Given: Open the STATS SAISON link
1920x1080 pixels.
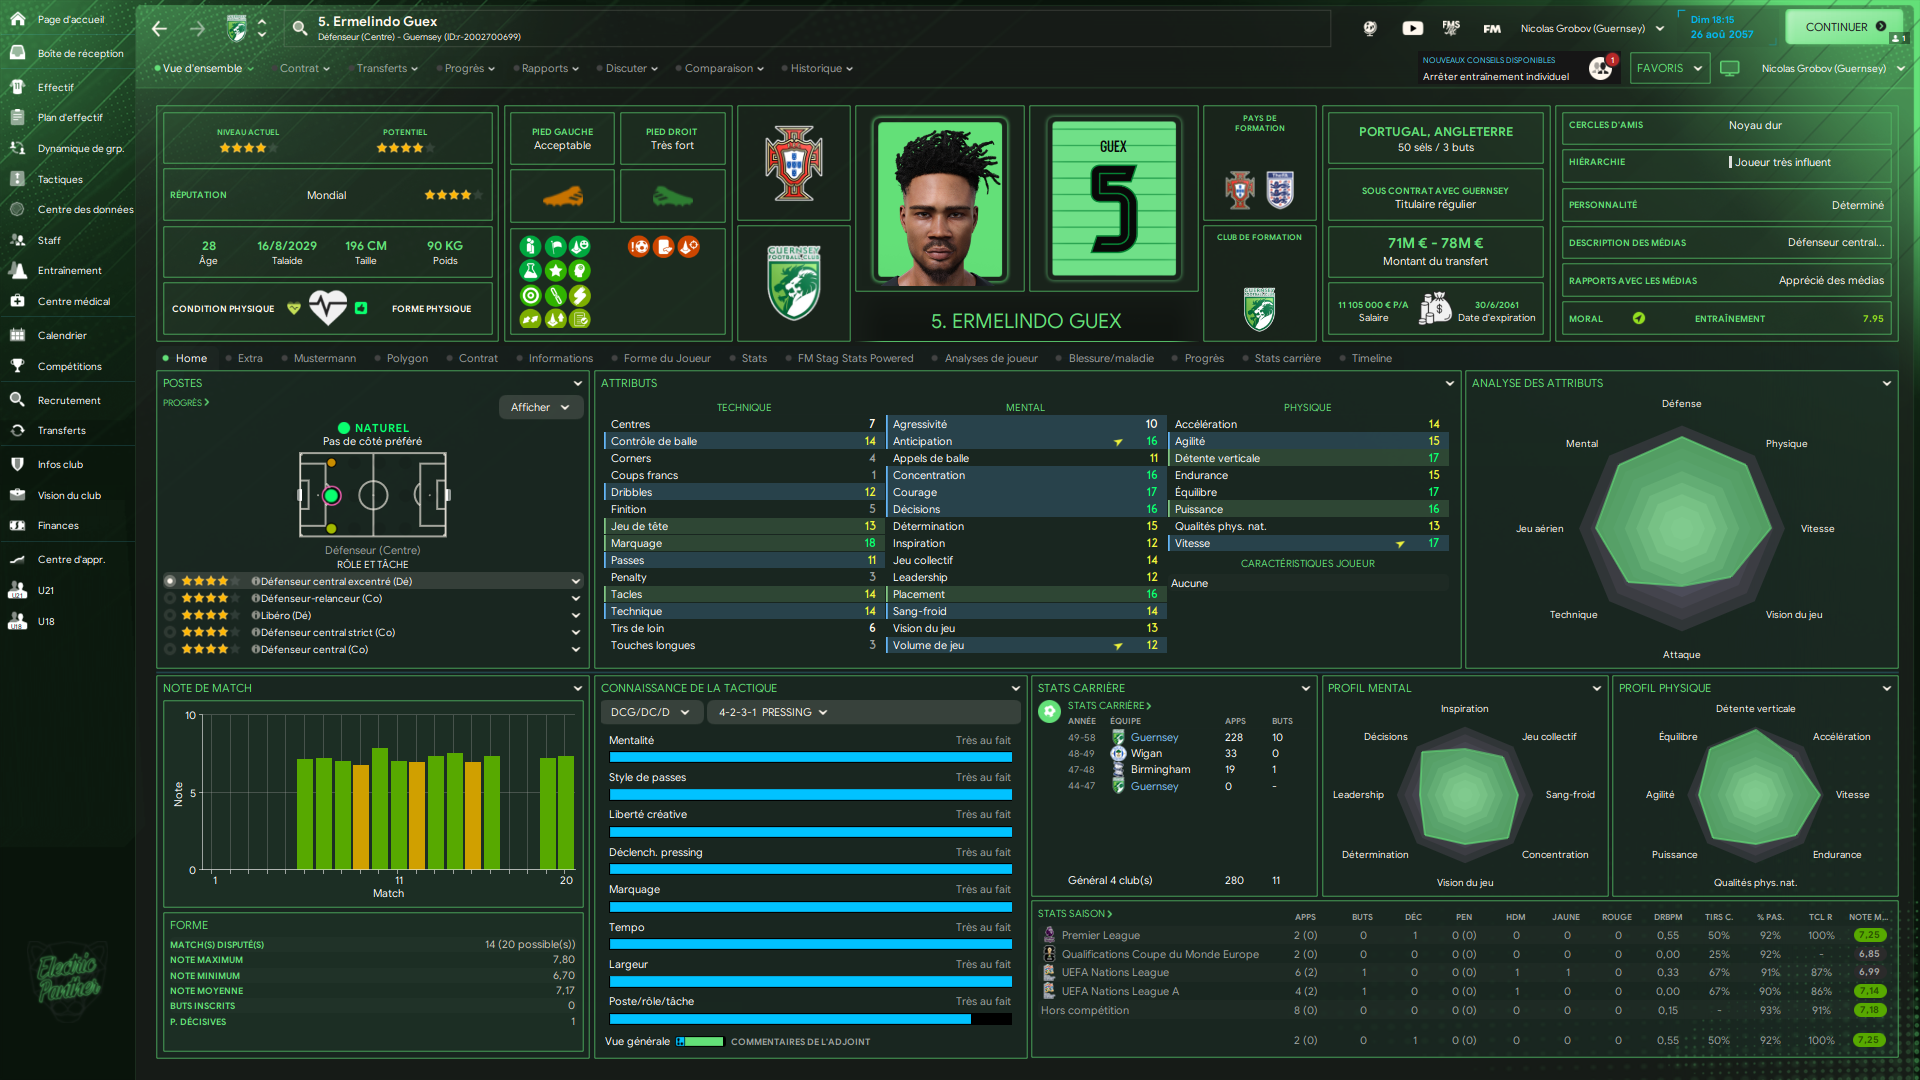Looking at the screenshot, I should point(1074,913).
